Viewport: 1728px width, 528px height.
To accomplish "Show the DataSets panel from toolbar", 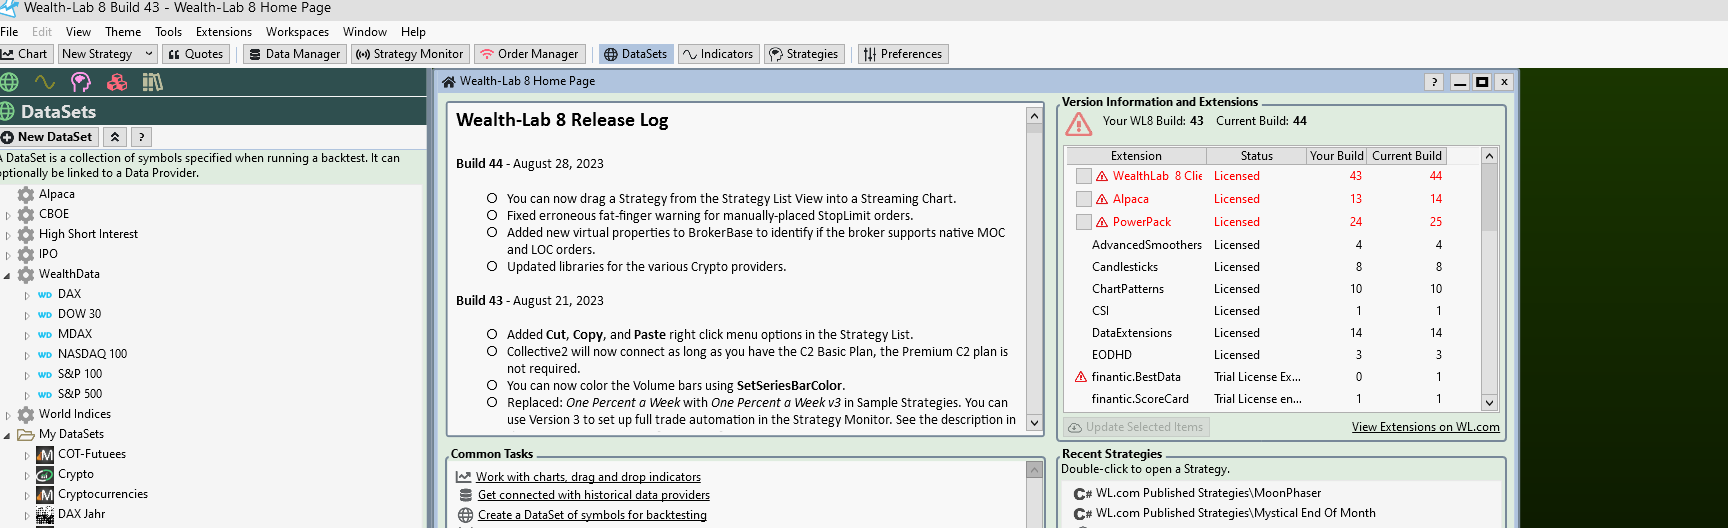I will point(635,54).
